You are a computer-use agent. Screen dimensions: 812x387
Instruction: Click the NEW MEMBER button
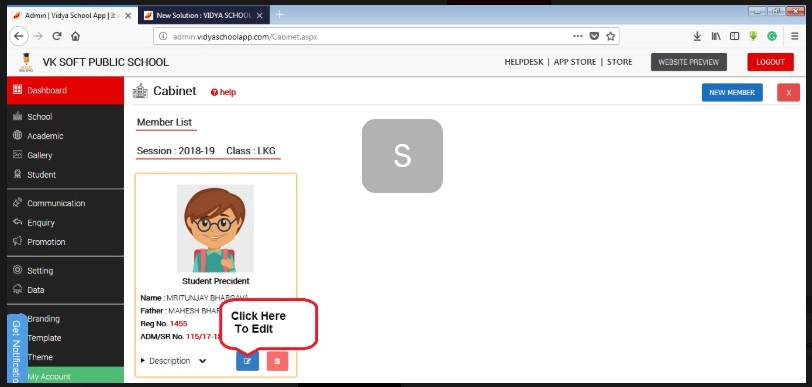[732, 92]
